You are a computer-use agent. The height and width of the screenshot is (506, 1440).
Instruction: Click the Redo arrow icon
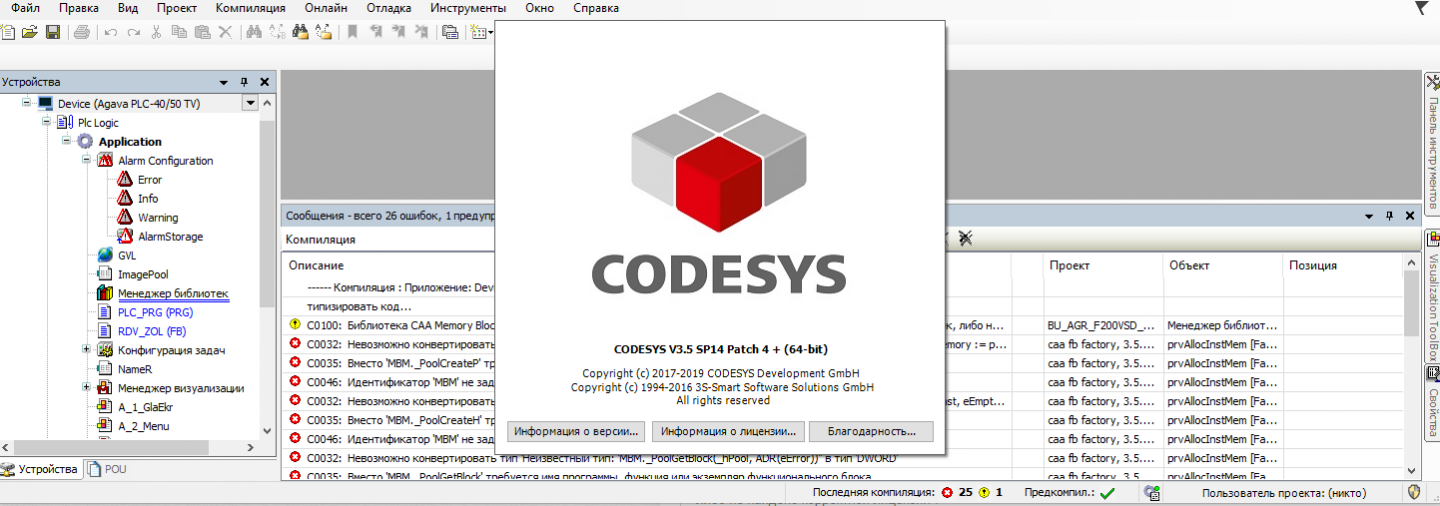click(x=134, y=32)
